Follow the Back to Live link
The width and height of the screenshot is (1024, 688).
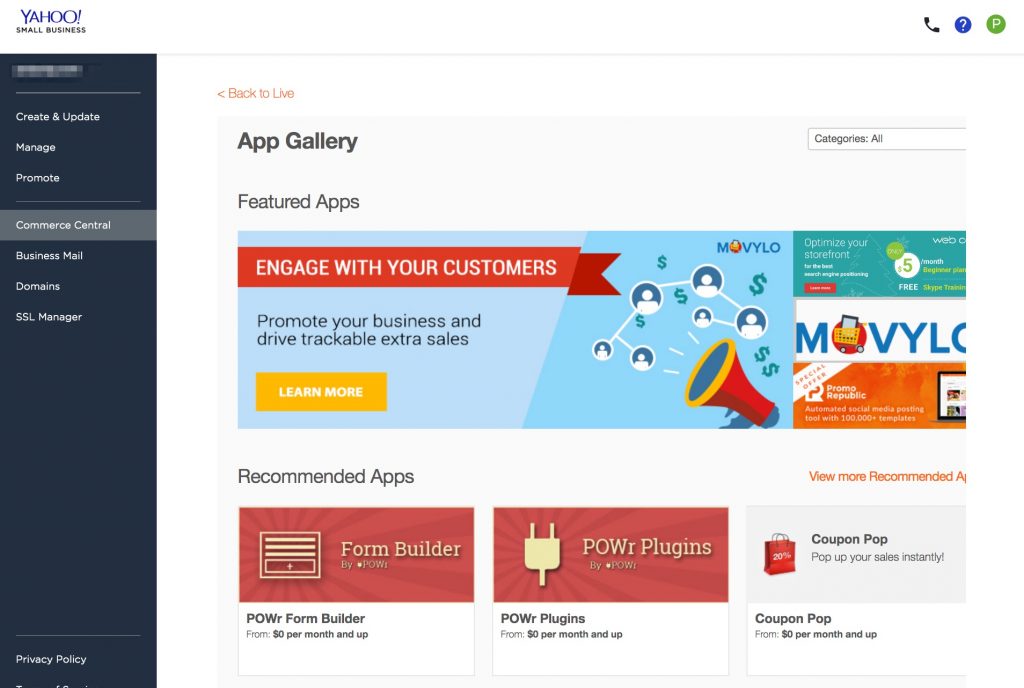click(256, 93)
